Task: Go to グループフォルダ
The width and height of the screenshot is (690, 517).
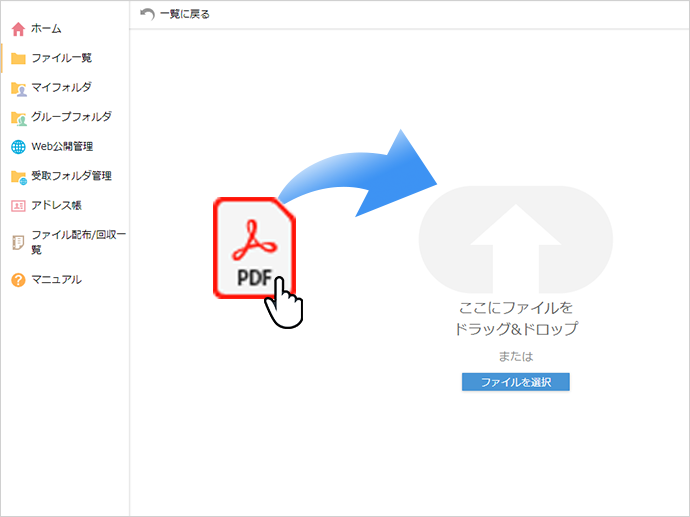Action: [x=71, y=117]
